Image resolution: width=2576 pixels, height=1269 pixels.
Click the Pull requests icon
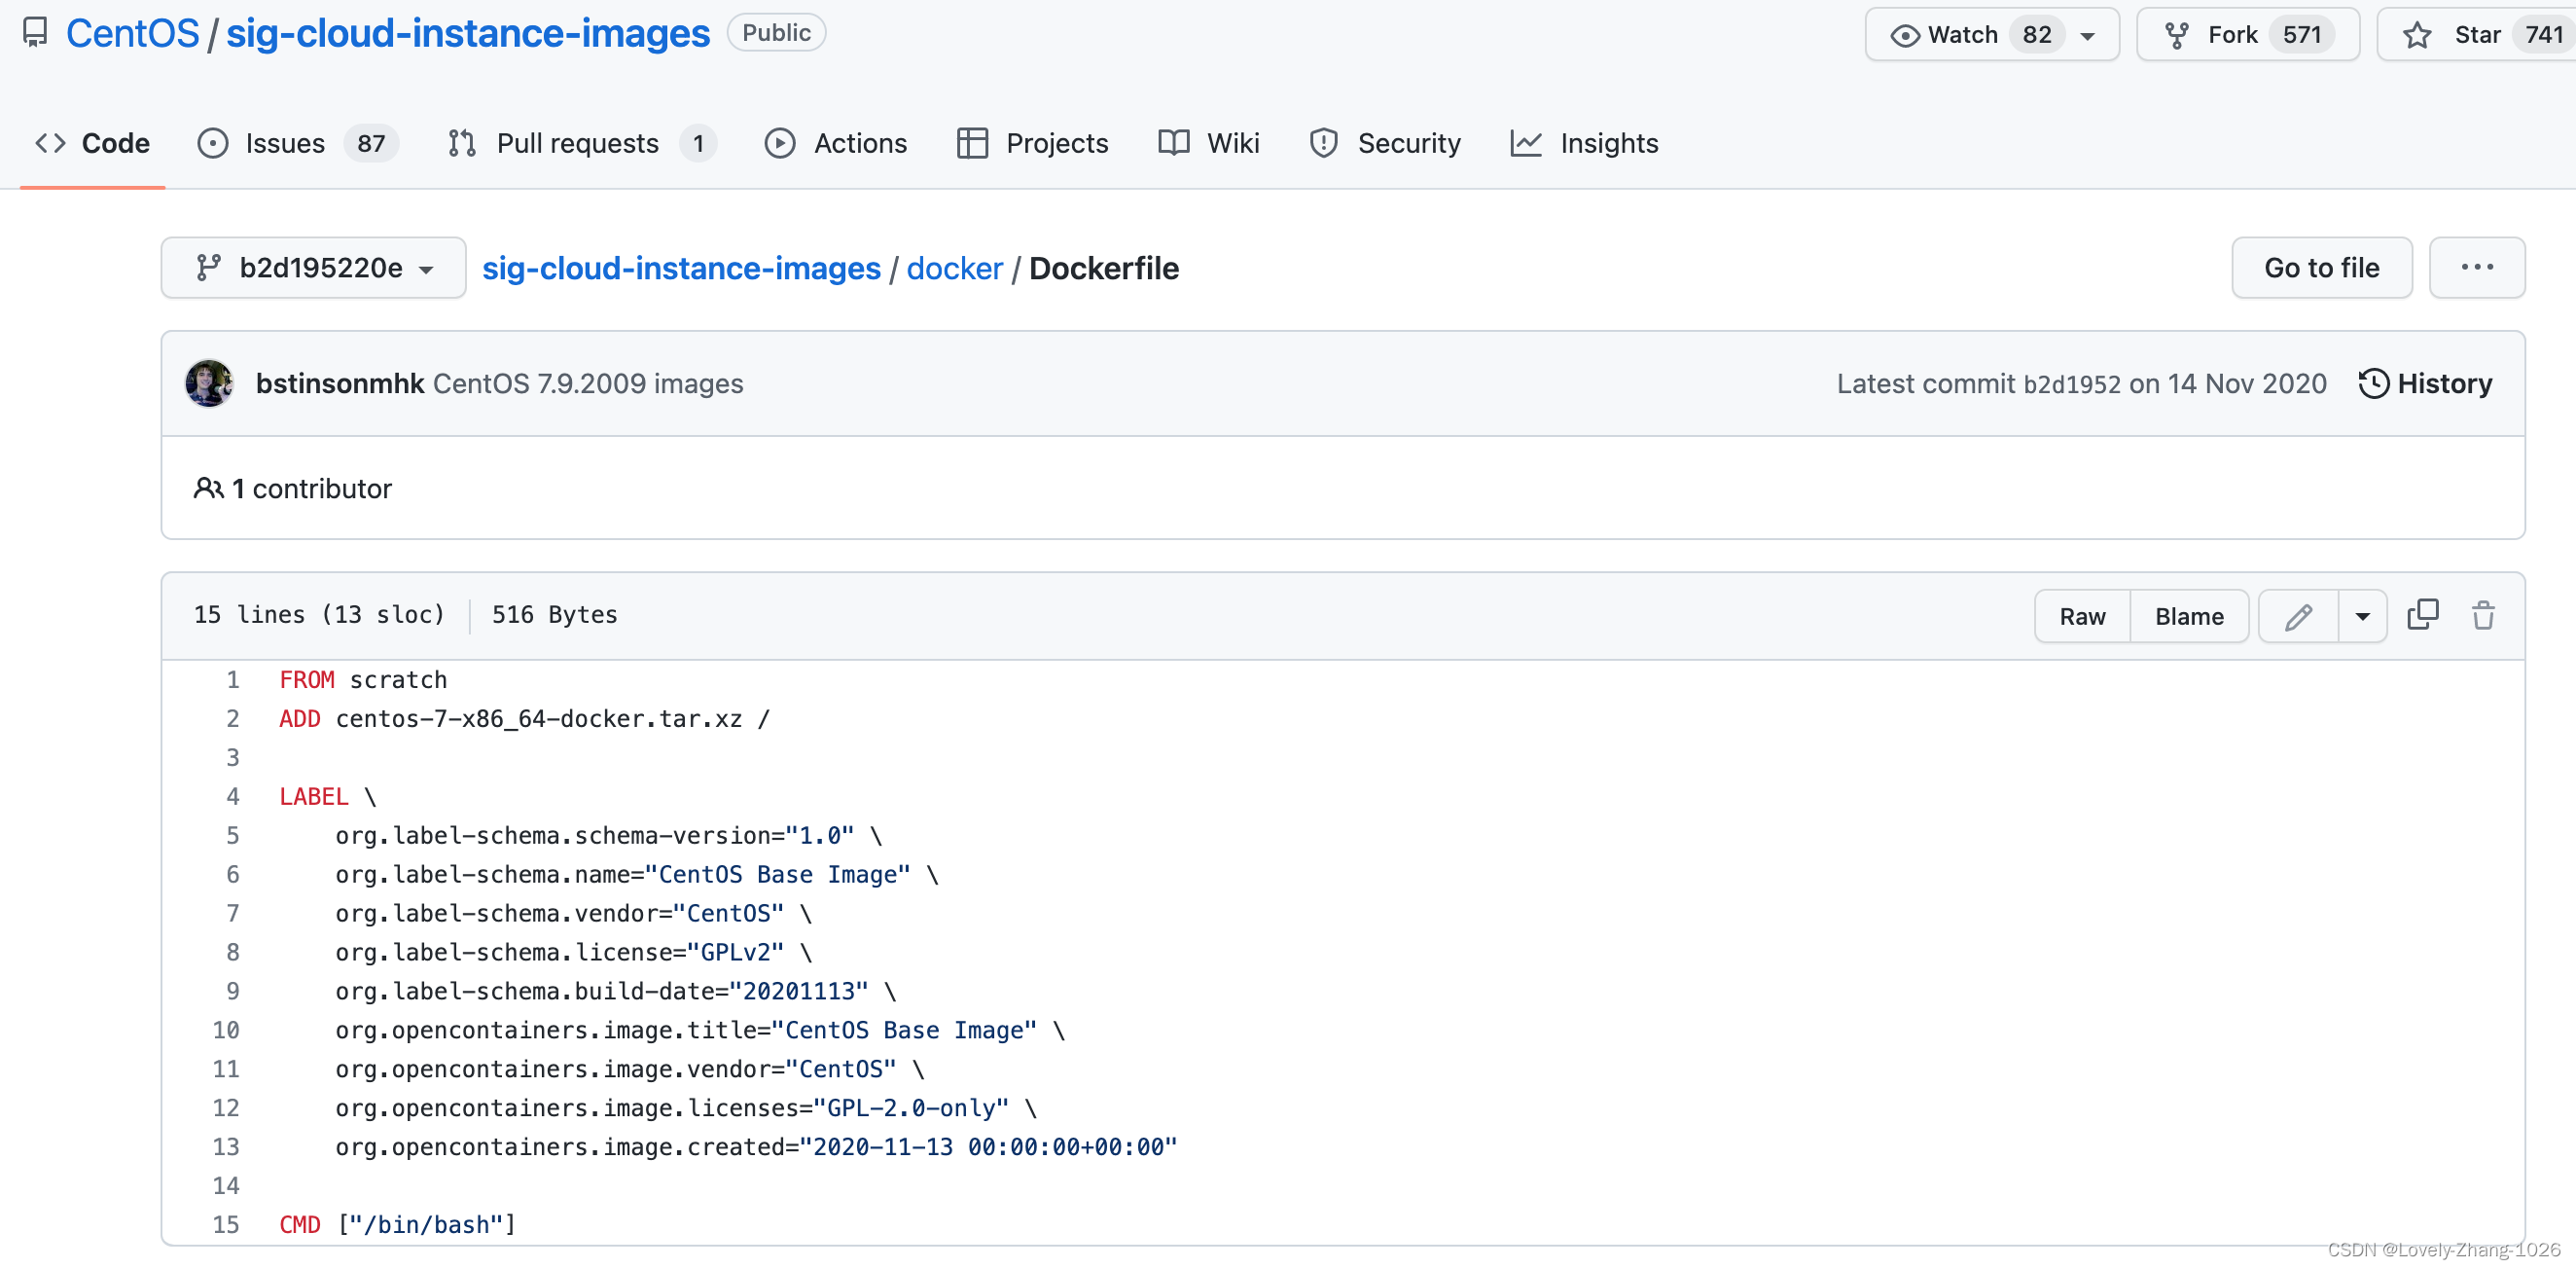tap(462, 143)
